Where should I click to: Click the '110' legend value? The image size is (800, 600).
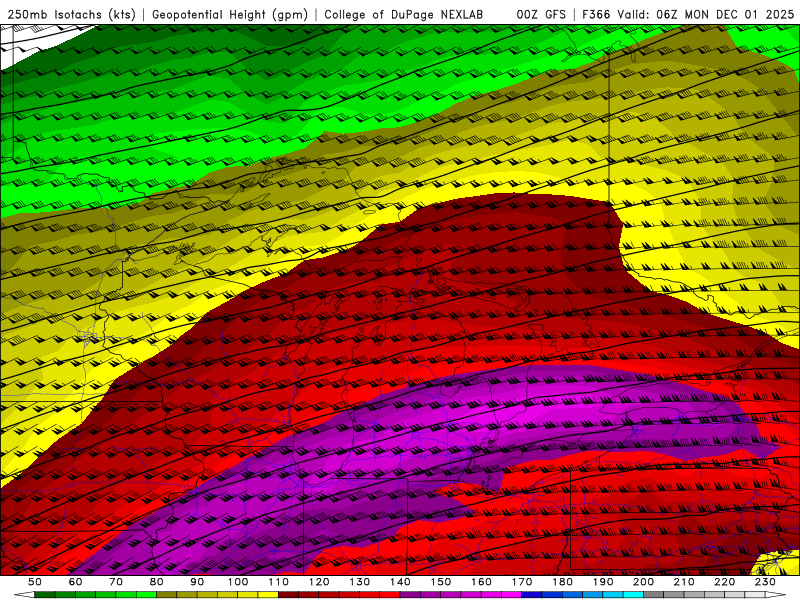[x=278, y=582]
